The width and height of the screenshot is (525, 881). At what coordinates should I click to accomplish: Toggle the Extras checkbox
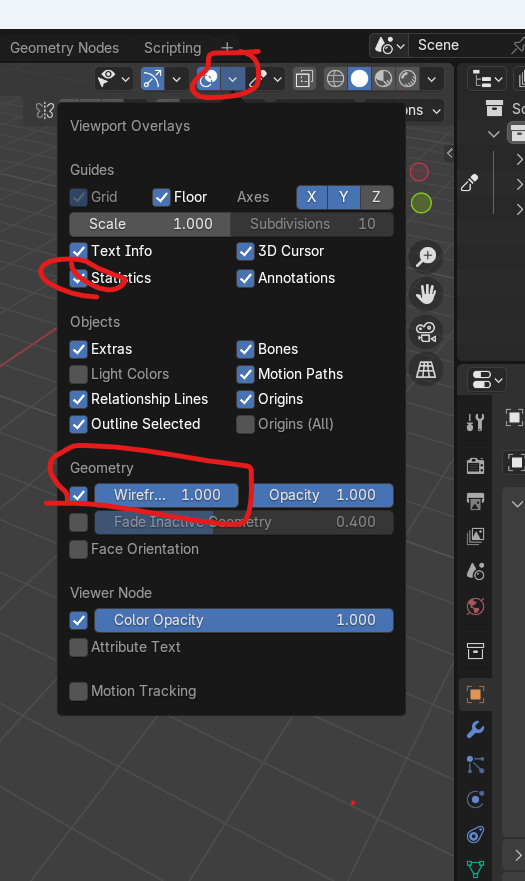[x=79, y=349]
